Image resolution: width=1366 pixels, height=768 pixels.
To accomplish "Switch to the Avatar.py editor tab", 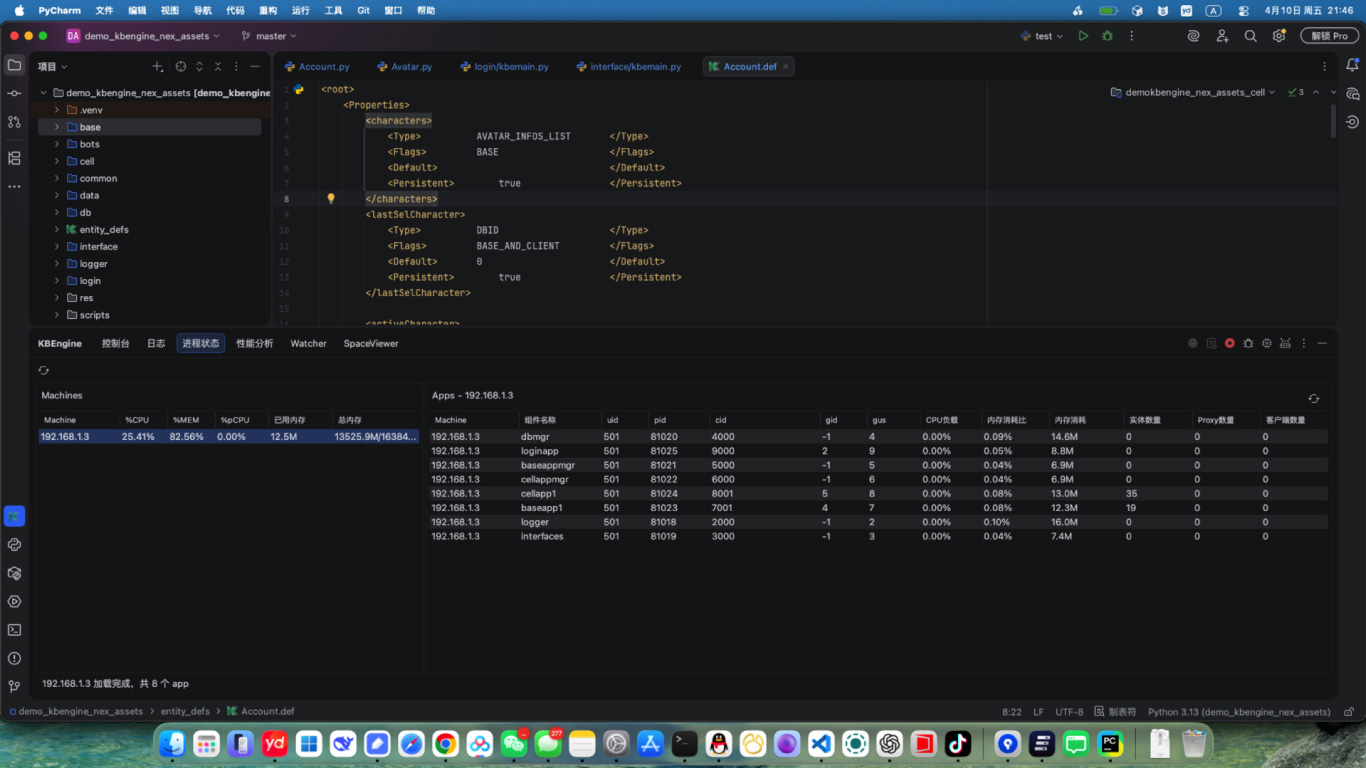I will point(410,67).
